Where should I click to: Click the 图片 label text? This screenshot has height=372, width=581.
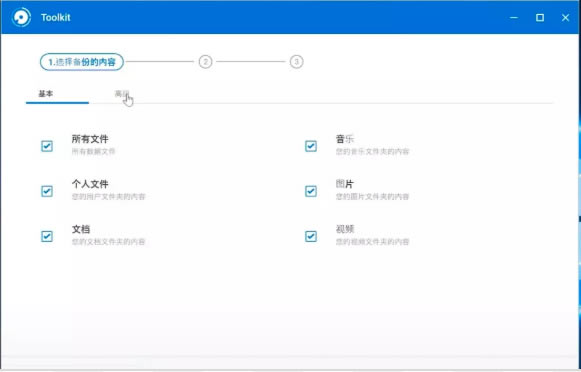click(x=345, y=184)
